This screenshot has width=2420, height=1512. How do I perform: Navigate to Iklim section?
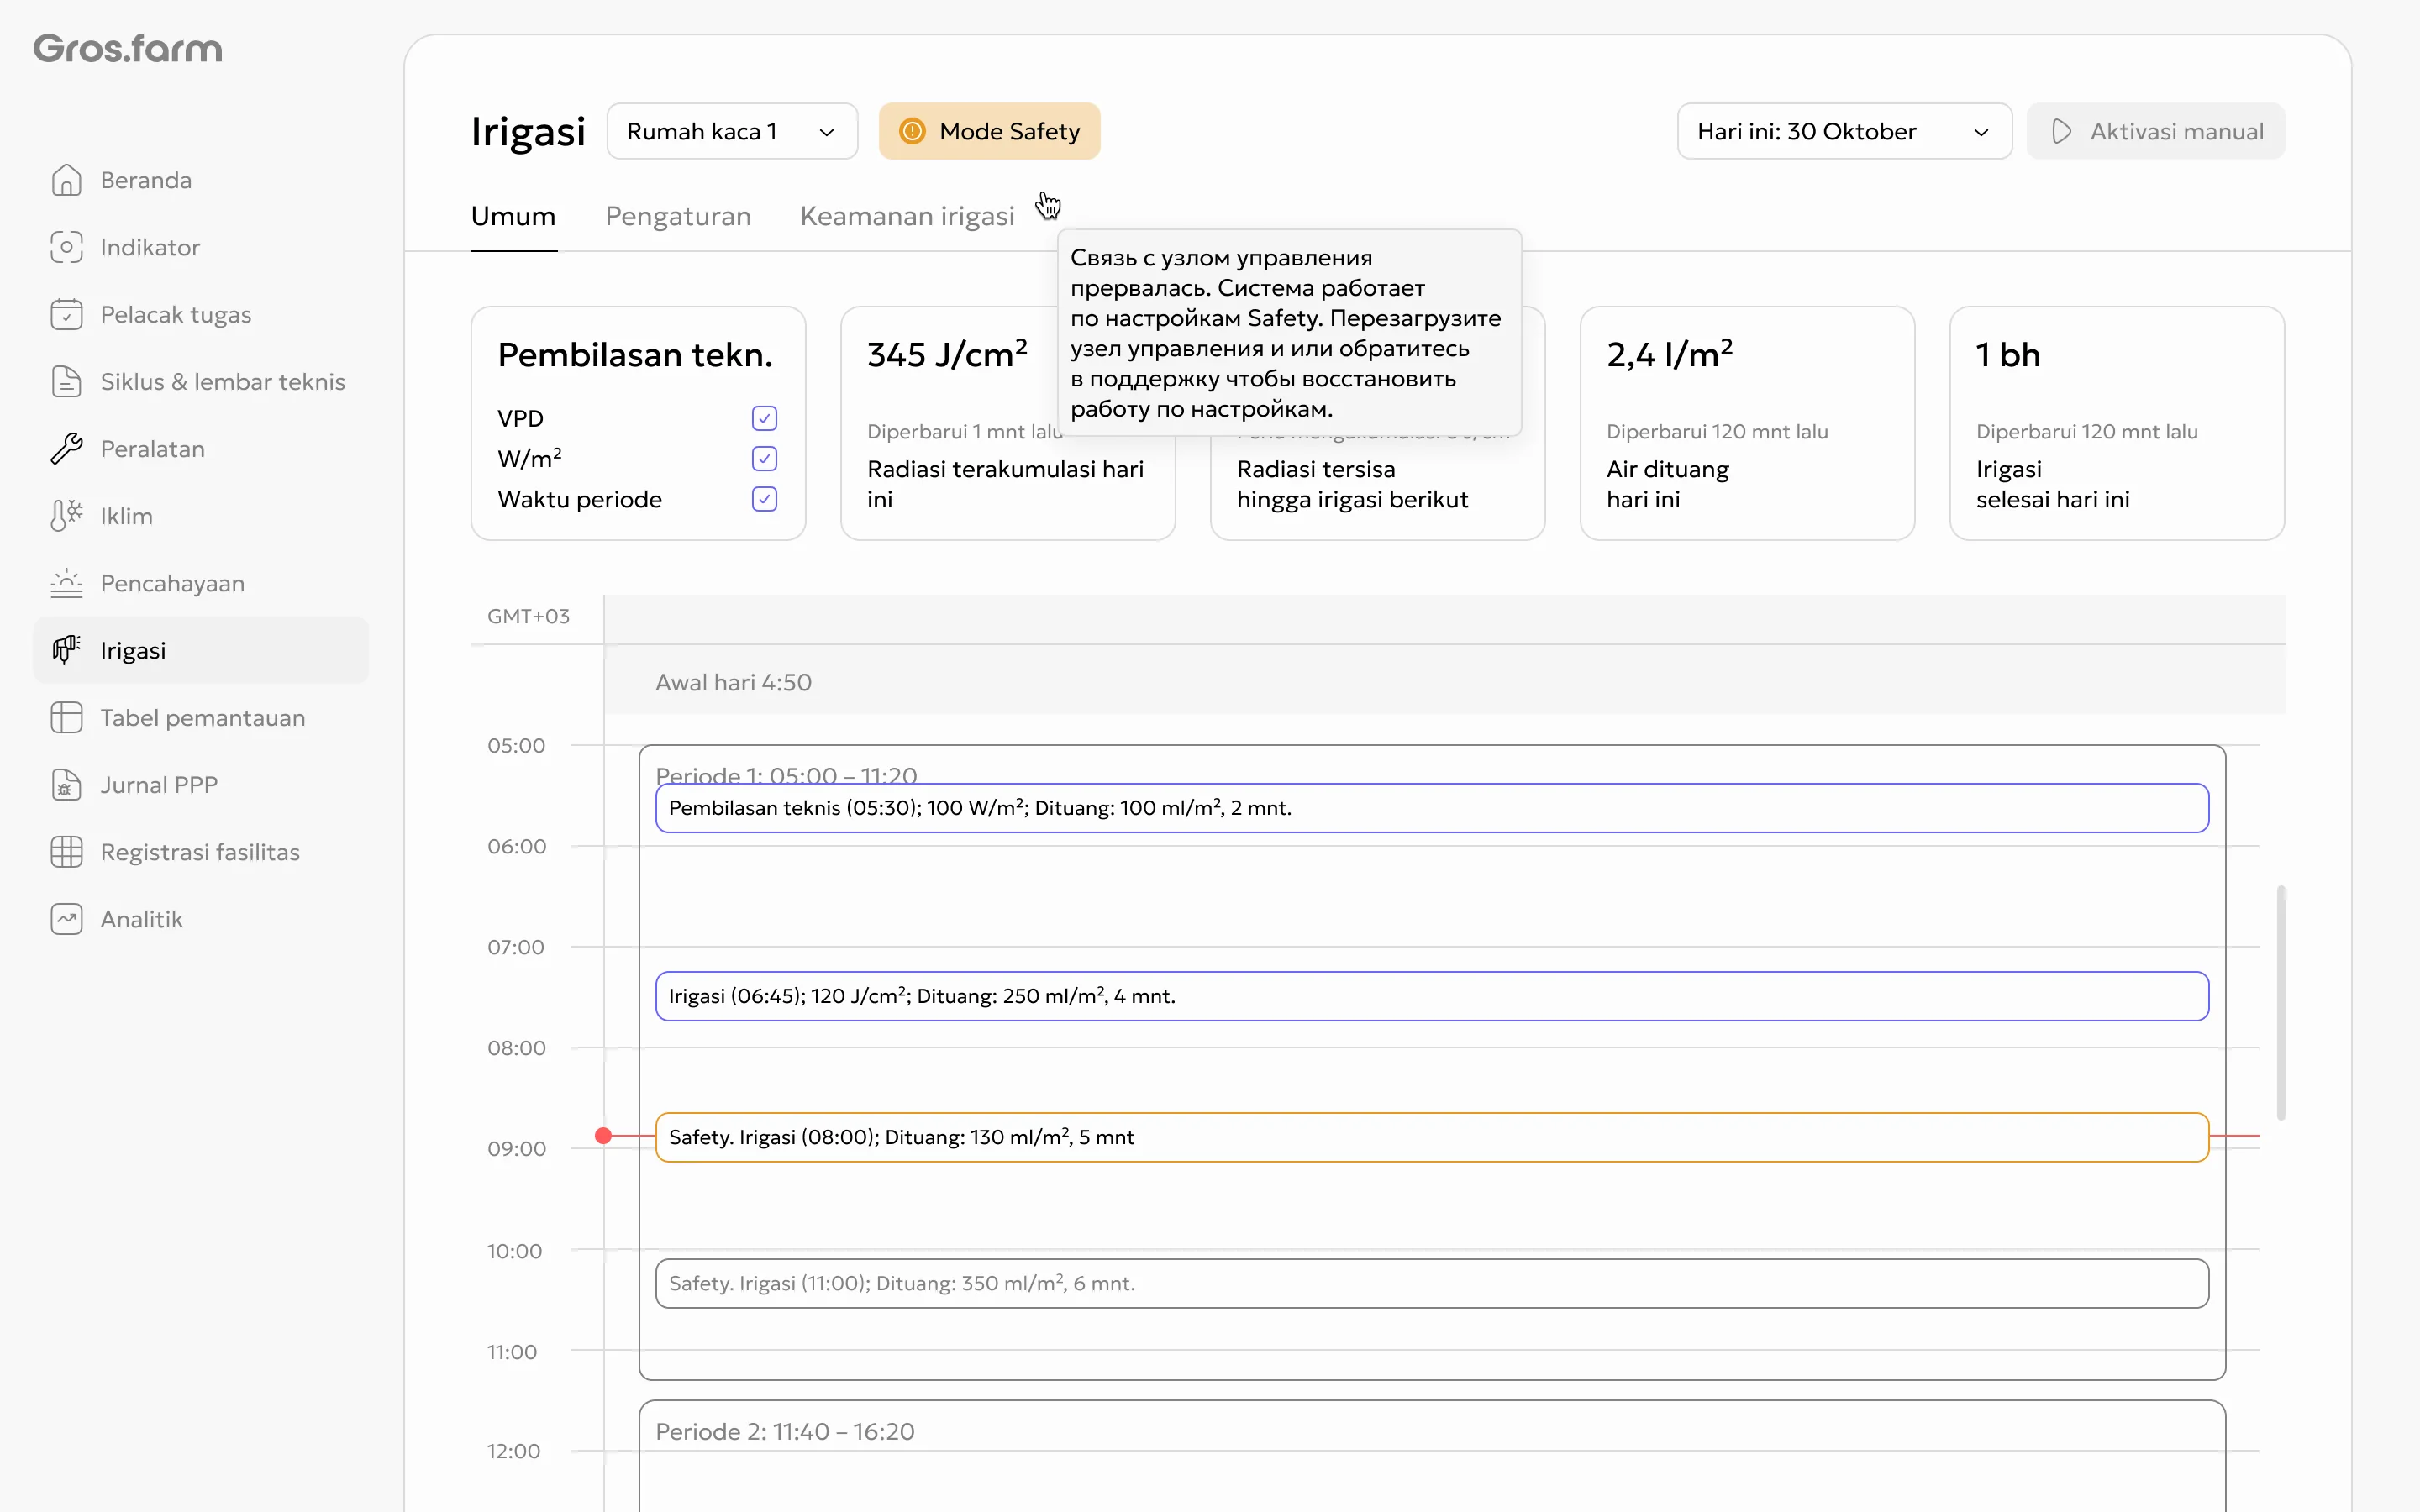click(x=201, y=516)
